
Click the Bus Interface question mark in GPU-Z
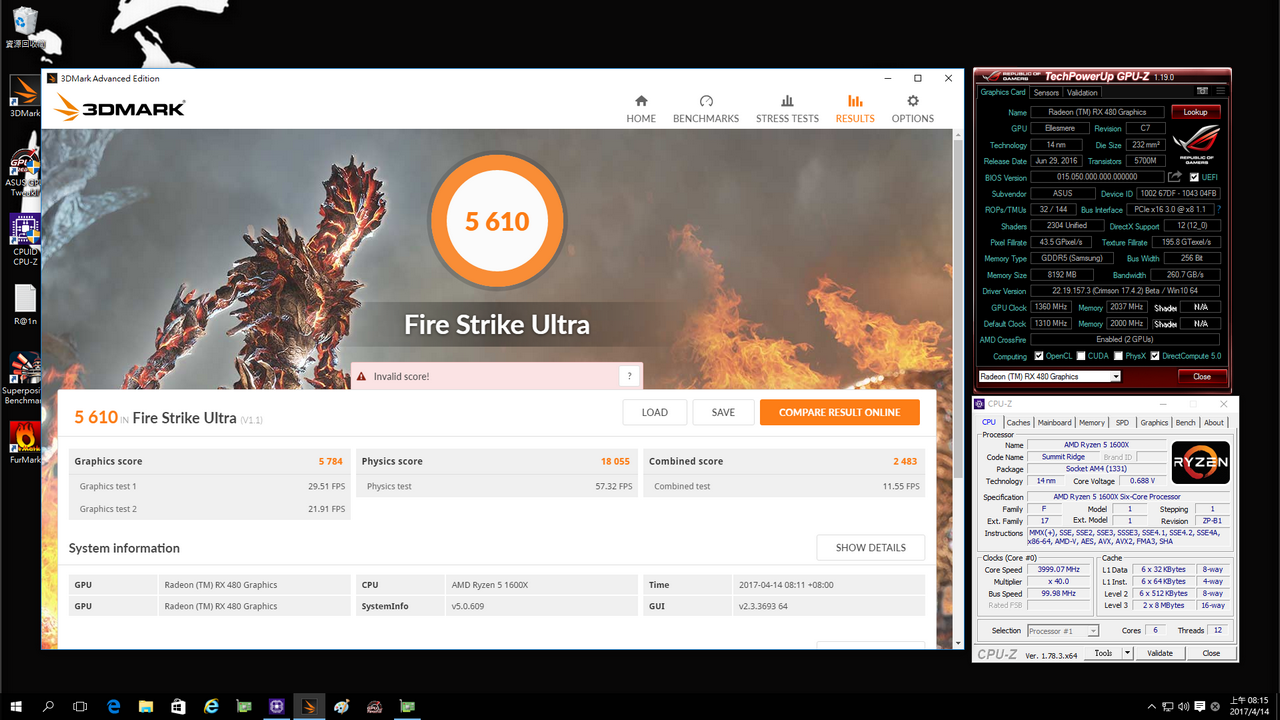click(x=1219, y=210)
